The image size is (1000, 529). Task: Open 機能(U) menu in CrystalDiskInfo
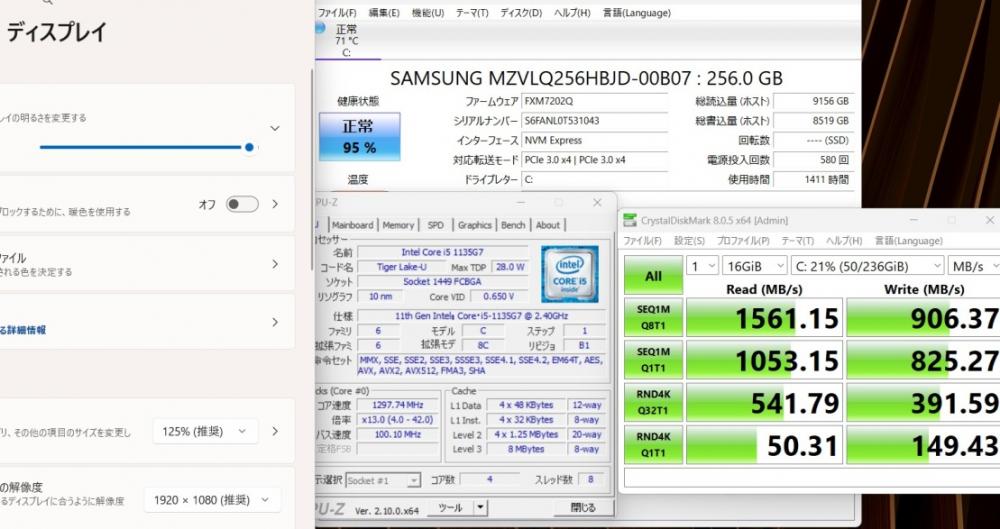[428, 13]
